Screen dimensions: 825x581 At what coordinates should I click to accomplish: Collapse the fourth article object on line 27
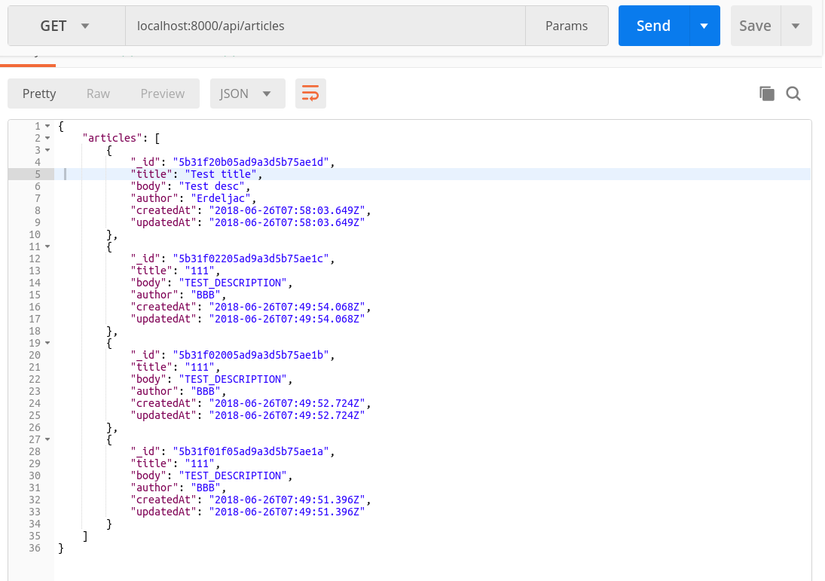(47, 439)
